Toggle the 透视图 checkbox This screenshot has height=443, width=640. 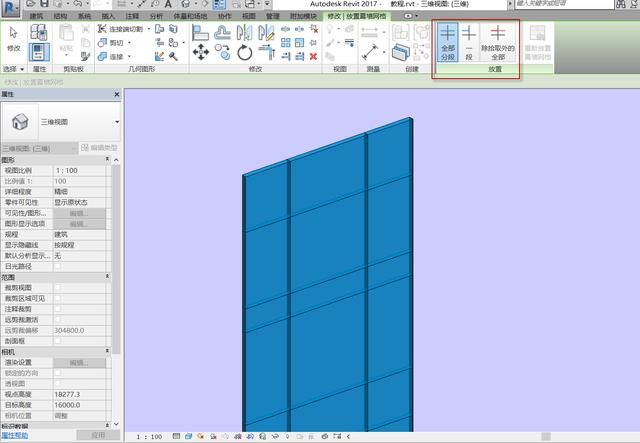(x=58, y=383)
